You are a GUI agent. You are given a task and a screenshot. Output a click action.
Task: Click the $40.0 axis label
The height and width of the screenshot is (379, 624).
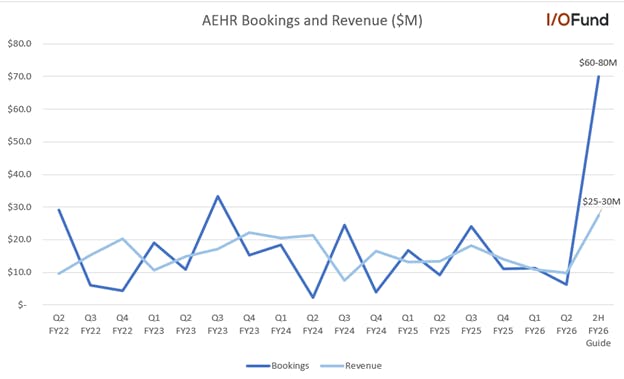point(20,174)
